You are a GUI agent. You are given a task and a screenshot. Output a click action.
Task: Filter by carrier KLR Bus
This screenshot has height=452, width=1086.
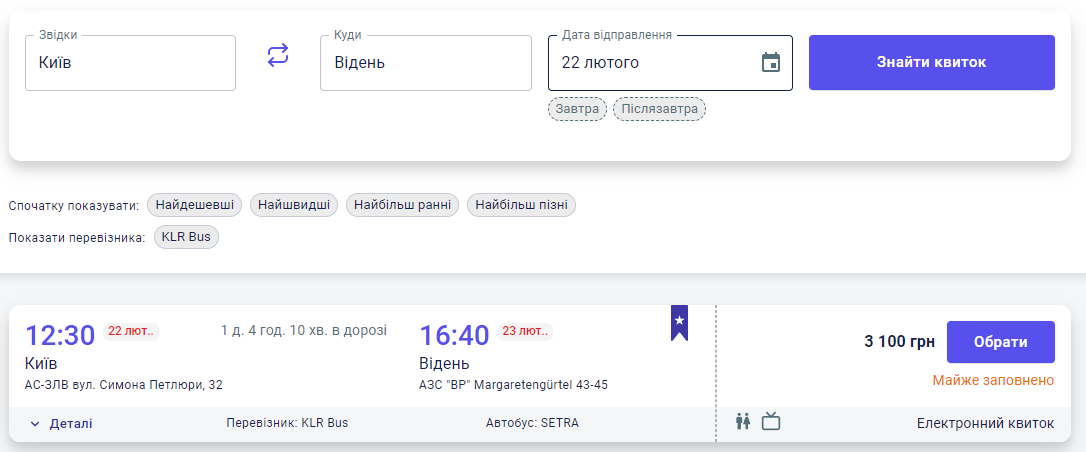(186, 237)
